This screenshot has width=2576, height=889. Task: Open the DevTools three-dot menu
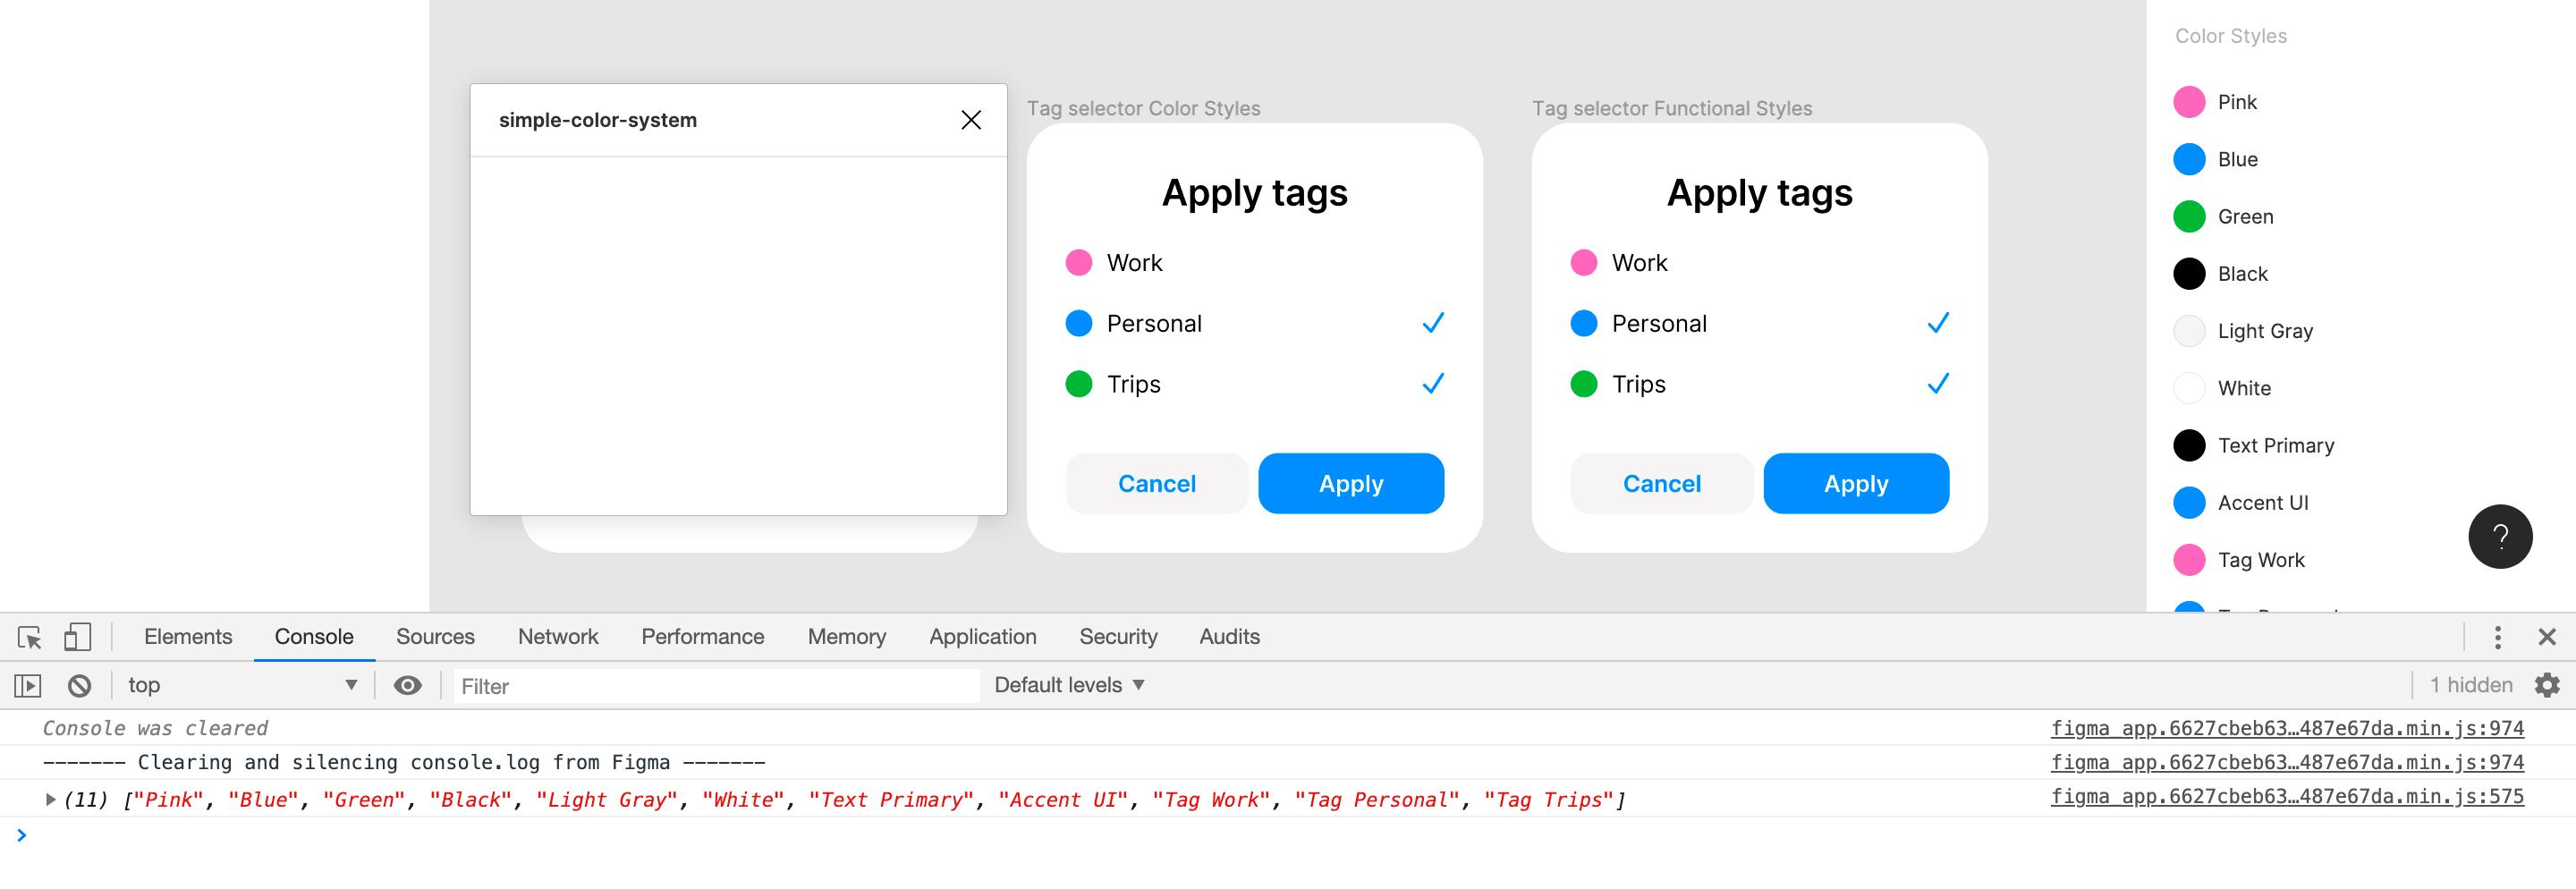pyautogui.click(x=2497, y=637)
